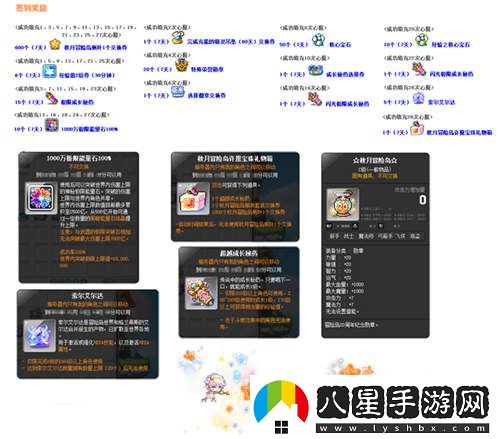
Task: Click the 特殊荣誉勋章 medal icon
Action: pos(182,65)
